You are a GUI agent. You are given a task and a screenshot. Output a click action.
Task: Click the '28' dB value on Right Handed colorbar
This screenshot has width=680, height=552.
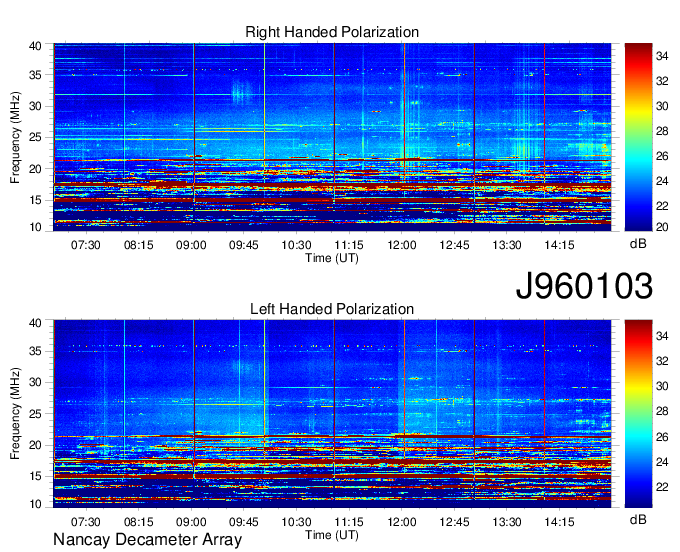pyautogui.click(x=662, y=131)
